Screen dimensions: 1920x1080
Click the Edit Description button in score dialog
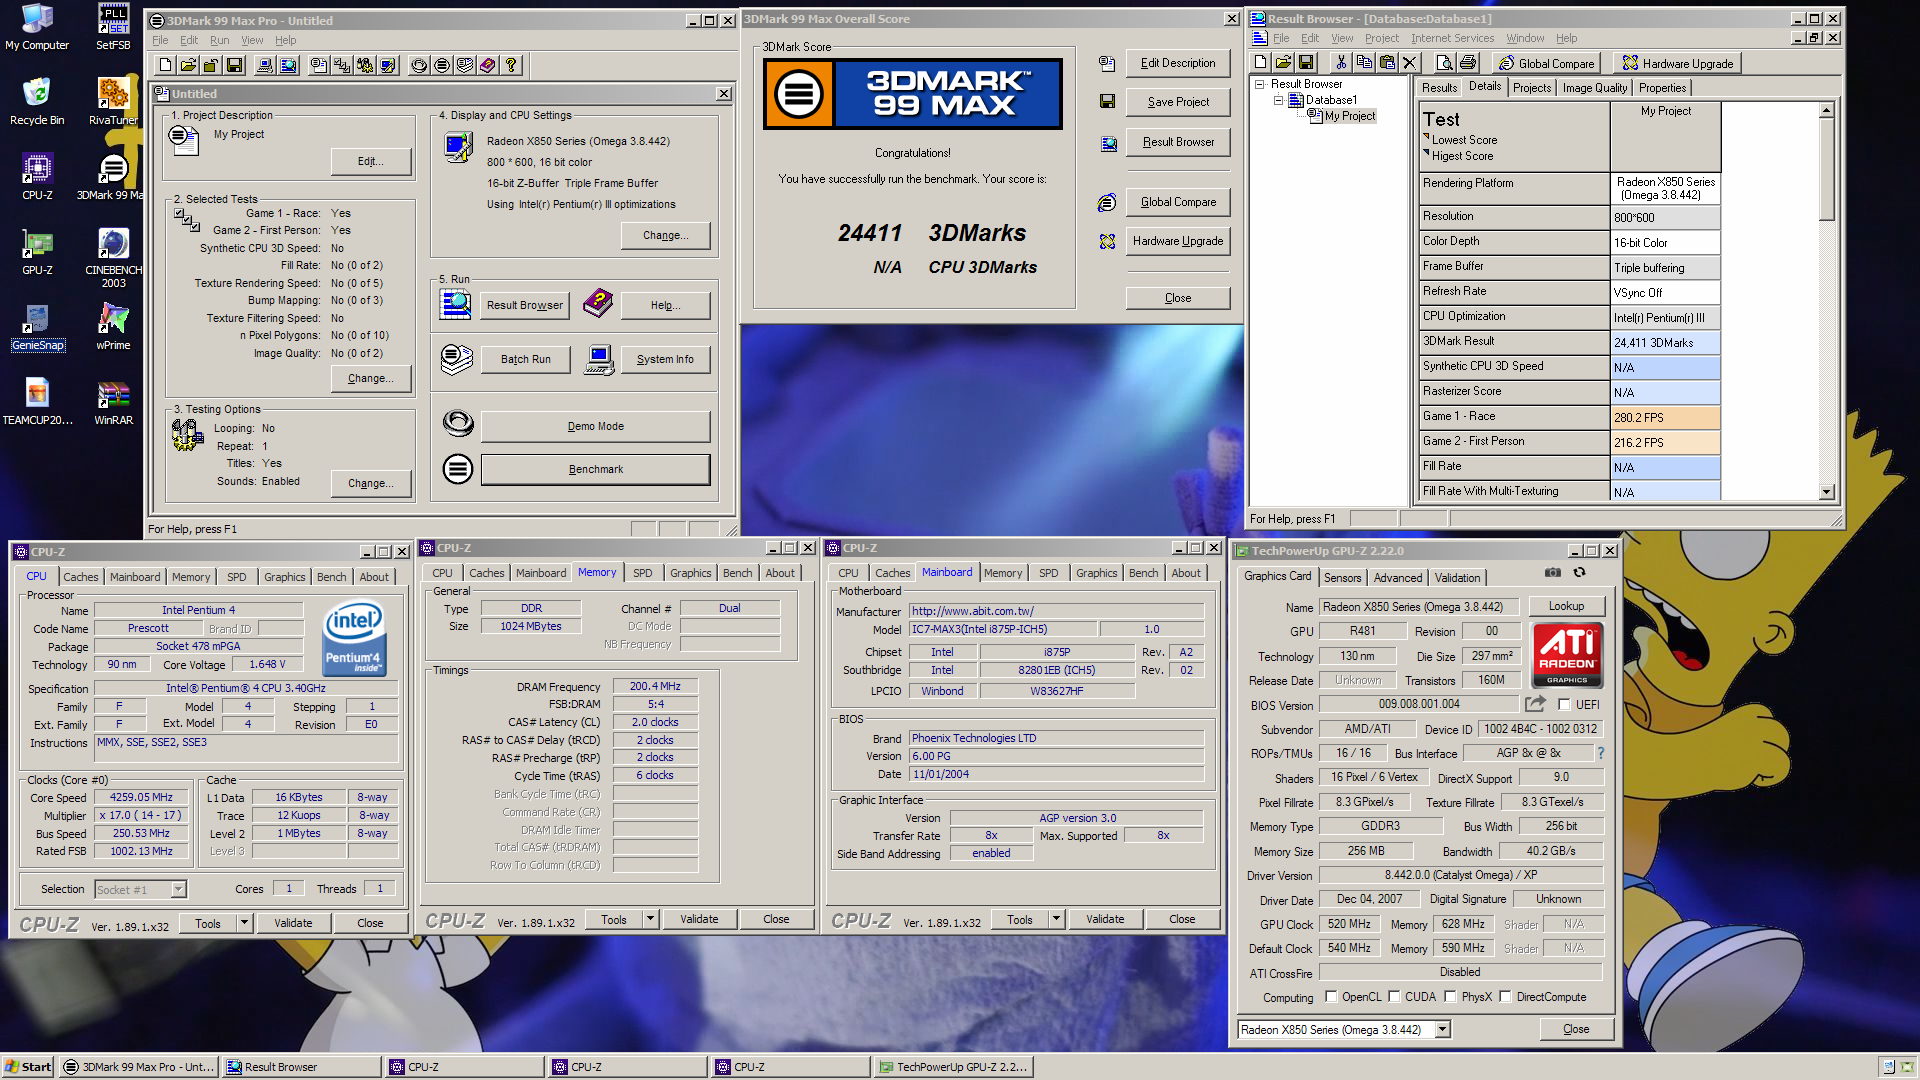pyautogui.click(x=1178, y=63)
